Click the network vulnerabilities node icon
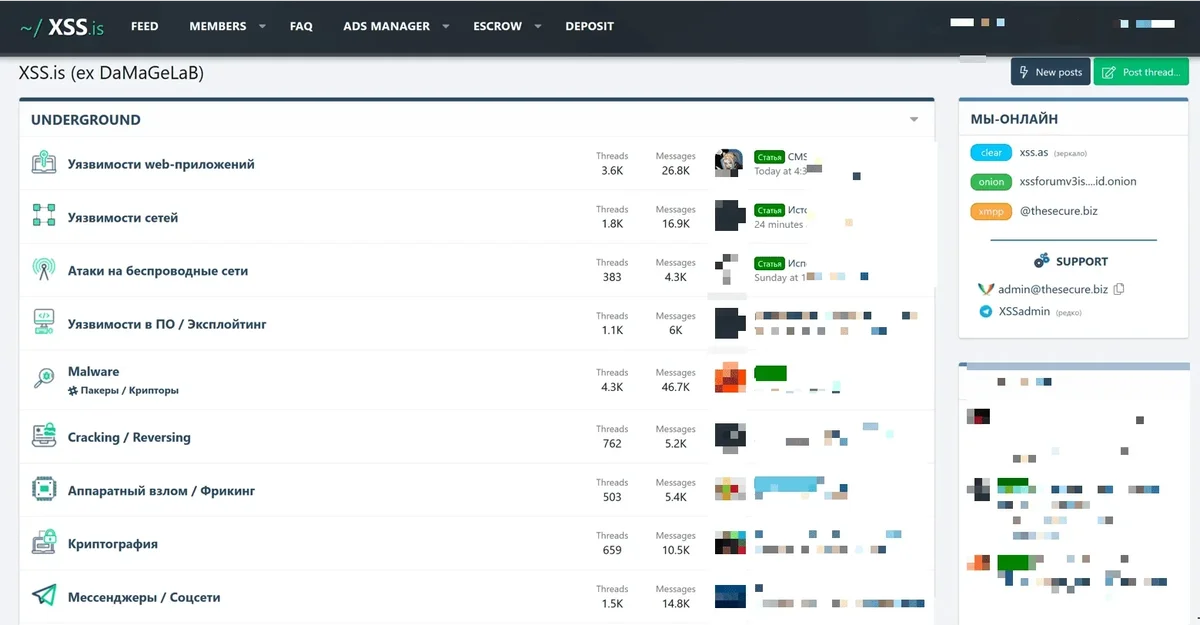The height and width of the screenshot is (625, 1200). 44,217
